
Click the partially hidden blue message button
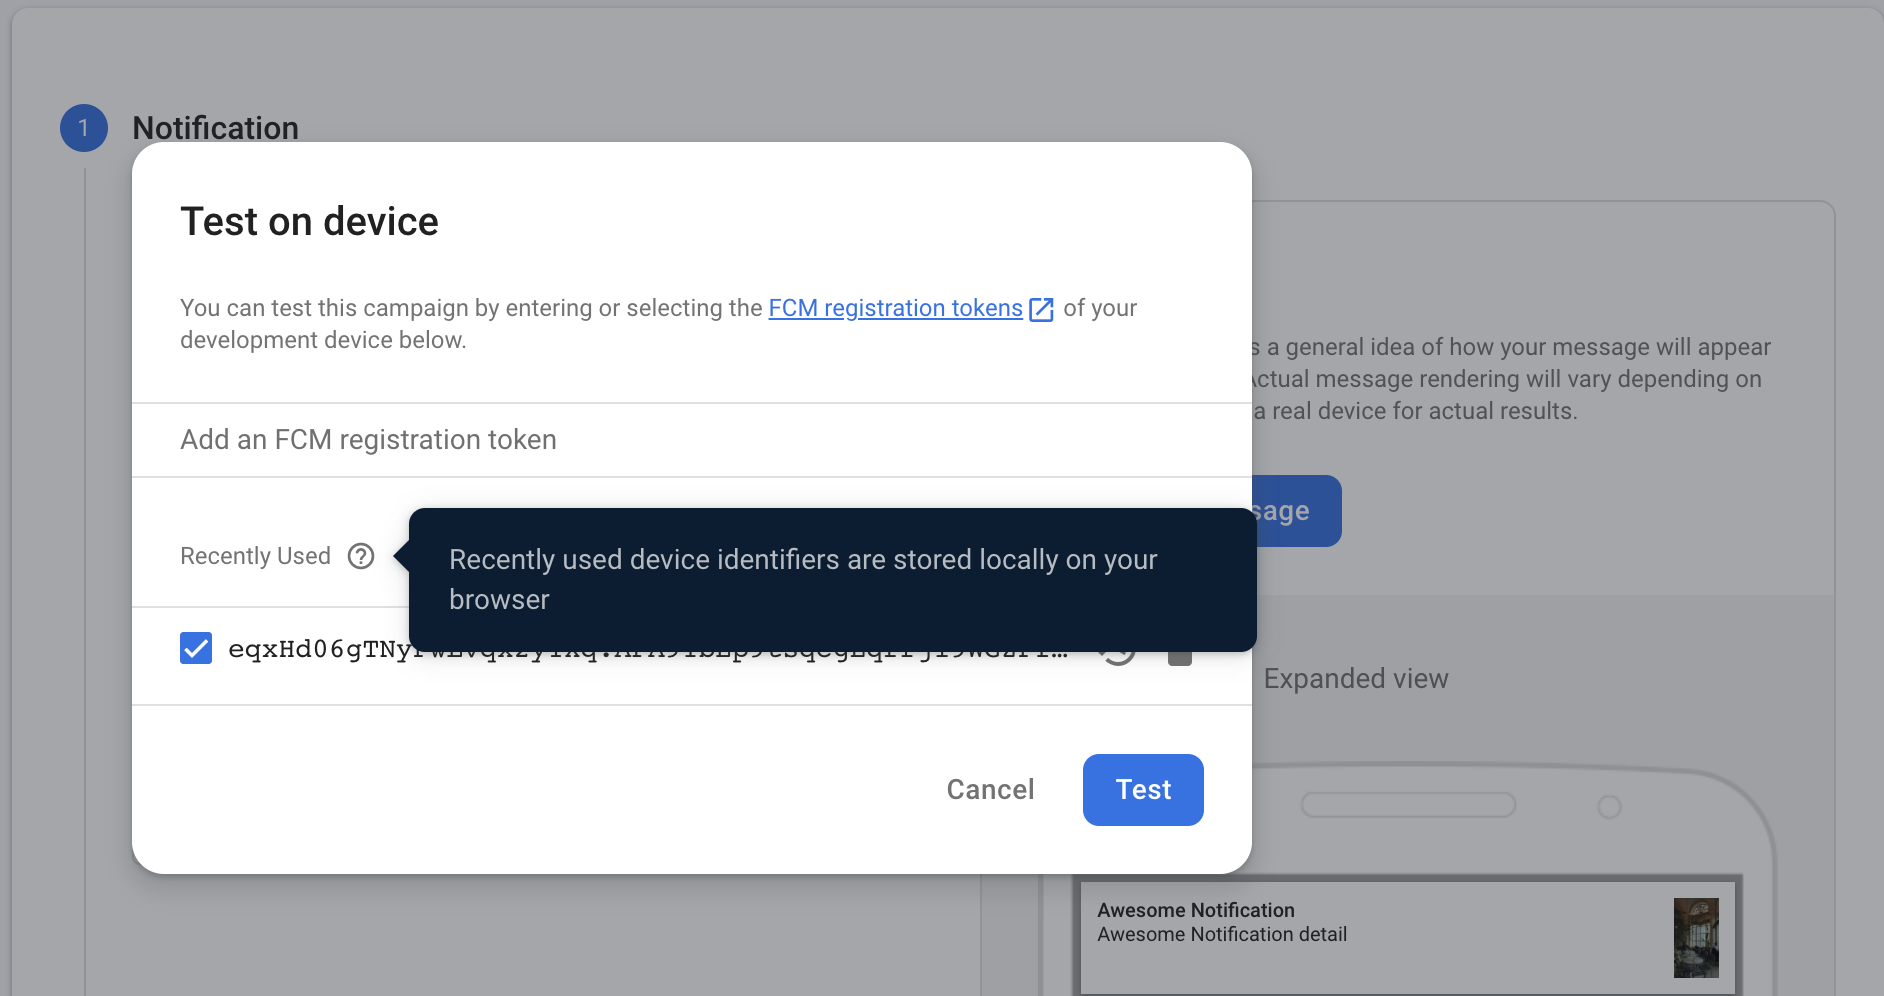point(1296,511)
